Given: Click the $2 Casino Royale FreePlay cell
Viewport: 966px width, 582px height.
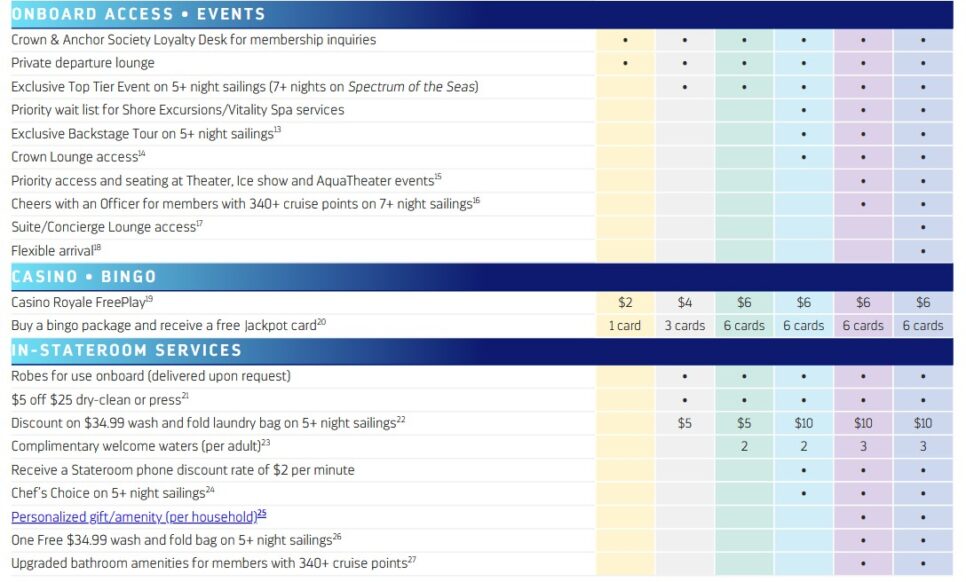Looking at the screenshot, I should click(x=625, y=302).
